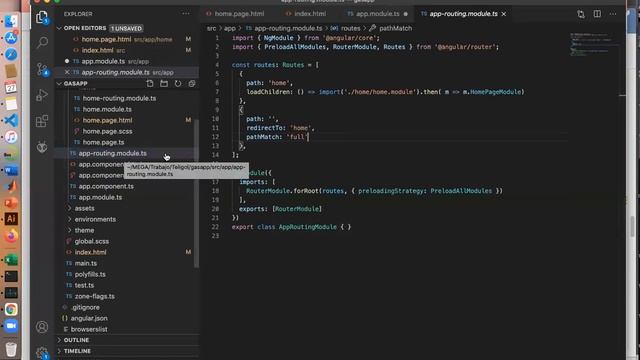The width and height of the screenshot is (640, 360).
Task: Open zone-flags.ts in file tree
Action: pos(95,296)
